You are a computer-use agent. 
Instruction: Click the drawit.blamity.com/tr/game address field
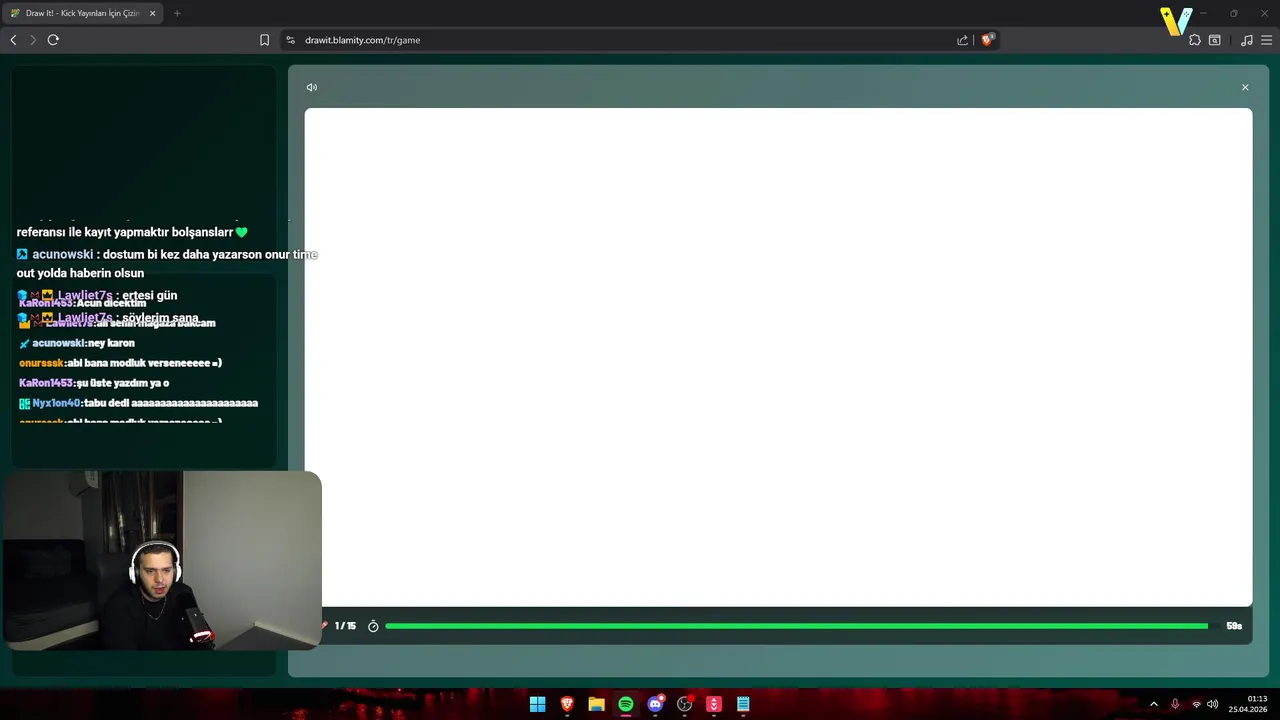tap(625, 40)
